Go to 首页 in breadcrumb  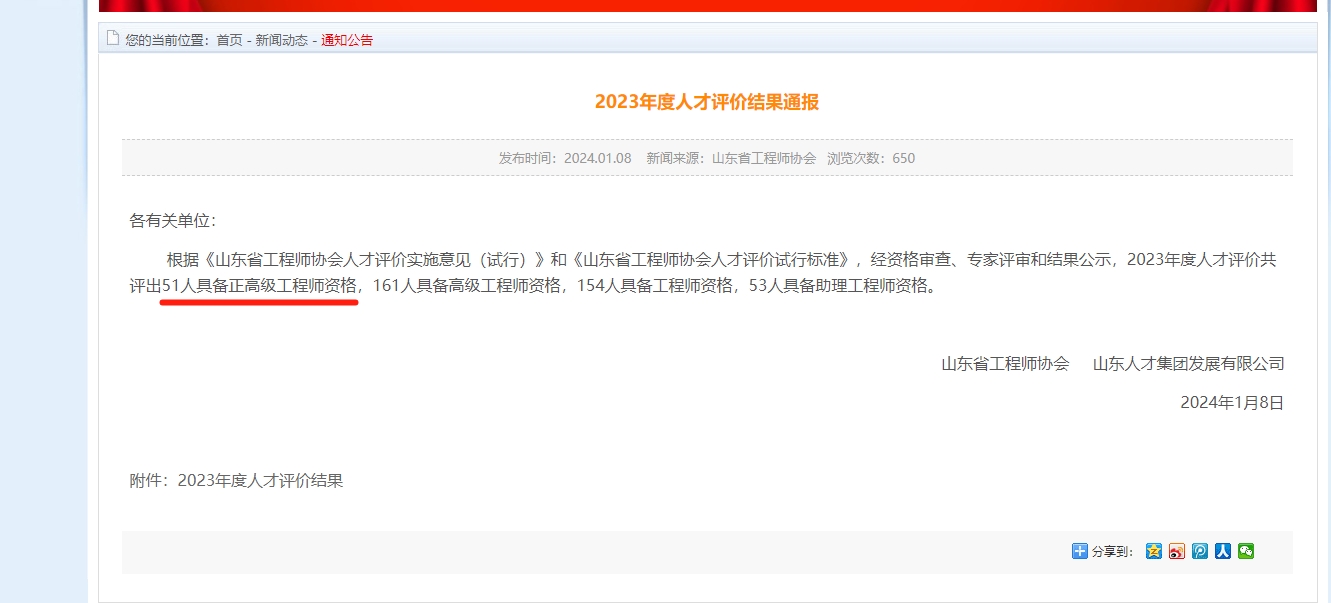tap(229, 40)
